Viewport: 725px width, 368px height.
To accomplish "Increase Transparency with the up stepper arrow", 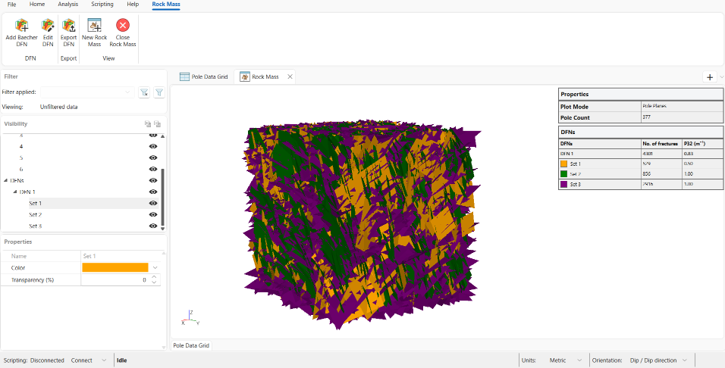I will (x=154, y=277).
